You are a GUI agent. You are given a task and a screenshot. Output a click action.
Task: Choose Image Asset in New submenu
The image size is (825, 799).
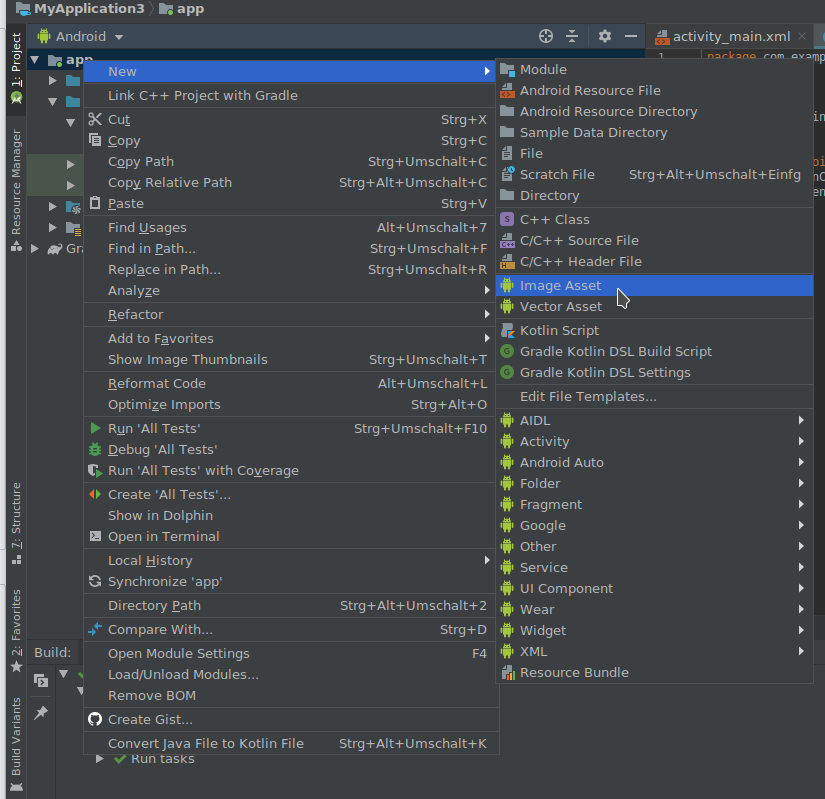coord(560,286)
